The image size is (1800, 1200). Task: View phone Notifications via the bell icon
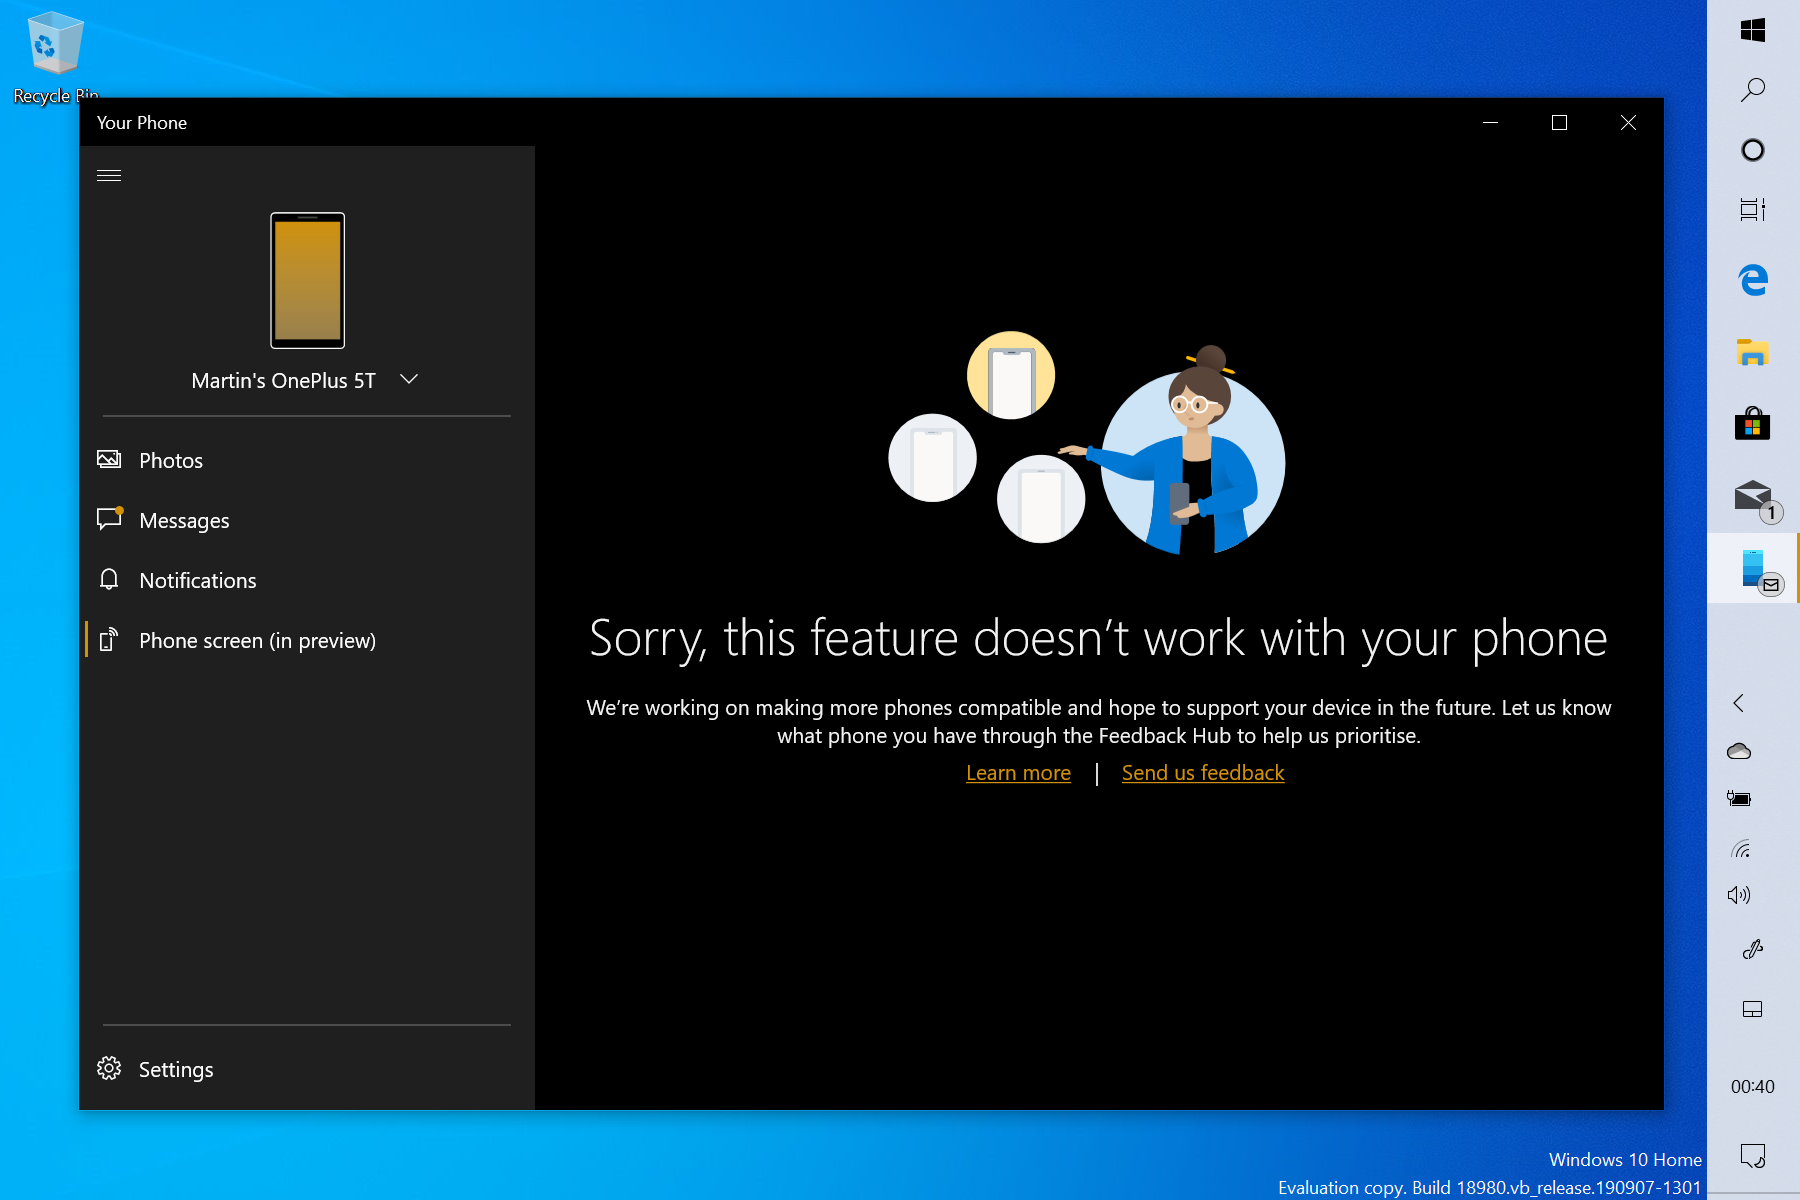pyautogui.click(x=197, y=580)
